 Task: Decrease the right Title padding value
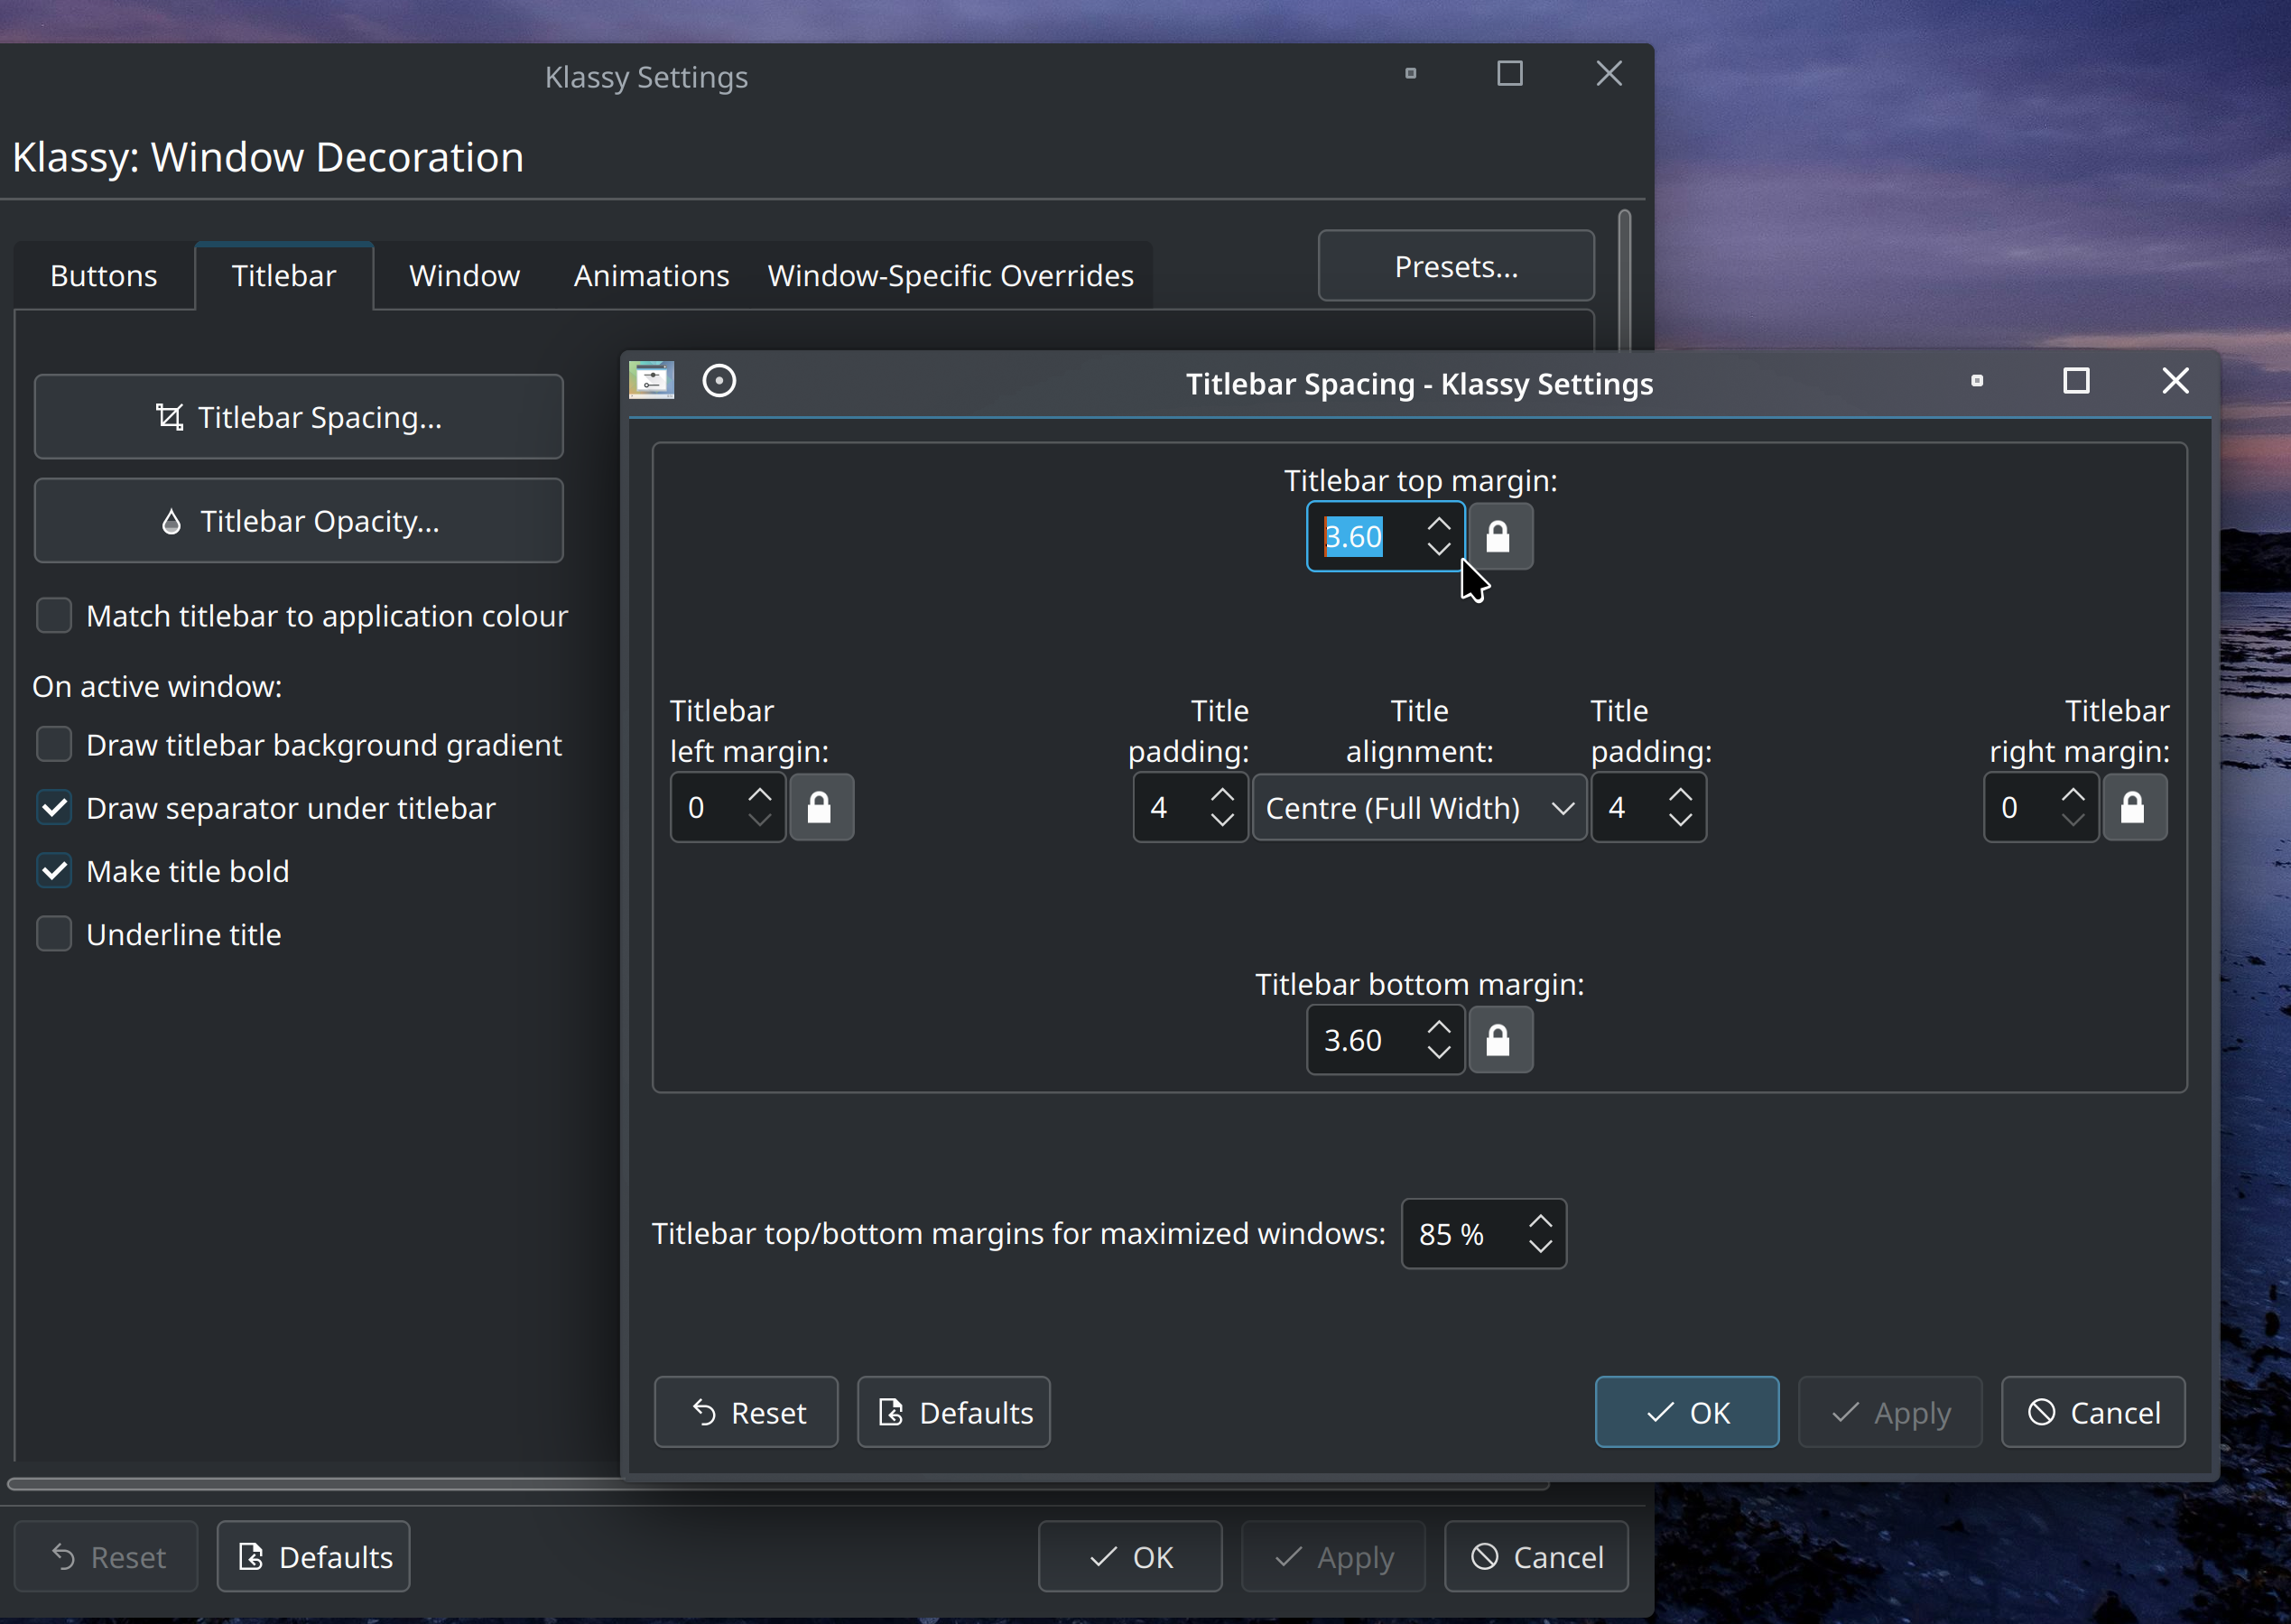click(x=1681, y=820)
